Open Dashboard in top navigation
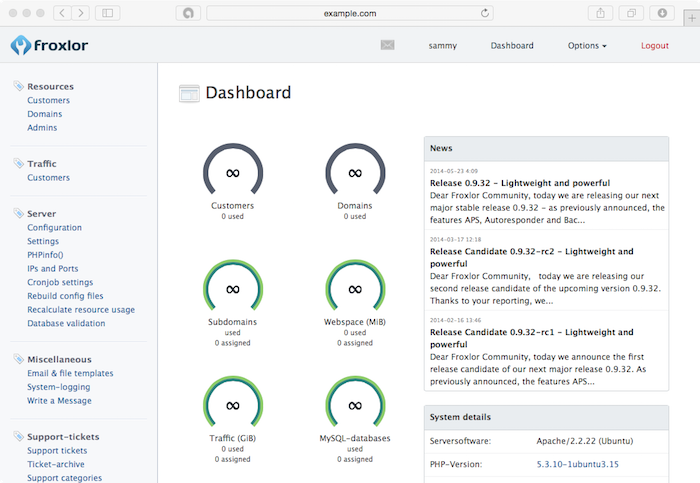Screen dimensions: 700x483 (512, 46)
